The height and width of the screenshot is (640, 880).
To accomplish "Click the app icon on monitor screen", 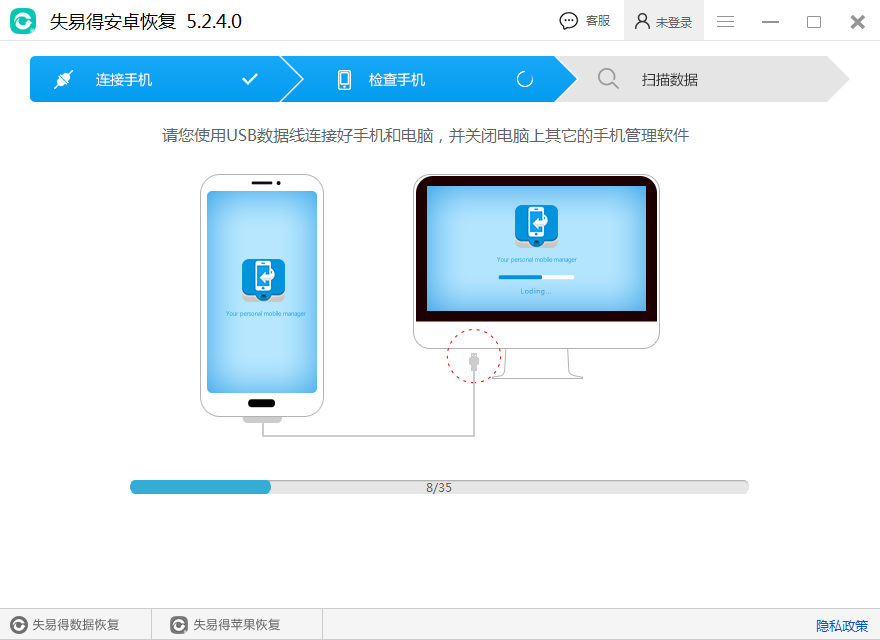I will 537,226.
